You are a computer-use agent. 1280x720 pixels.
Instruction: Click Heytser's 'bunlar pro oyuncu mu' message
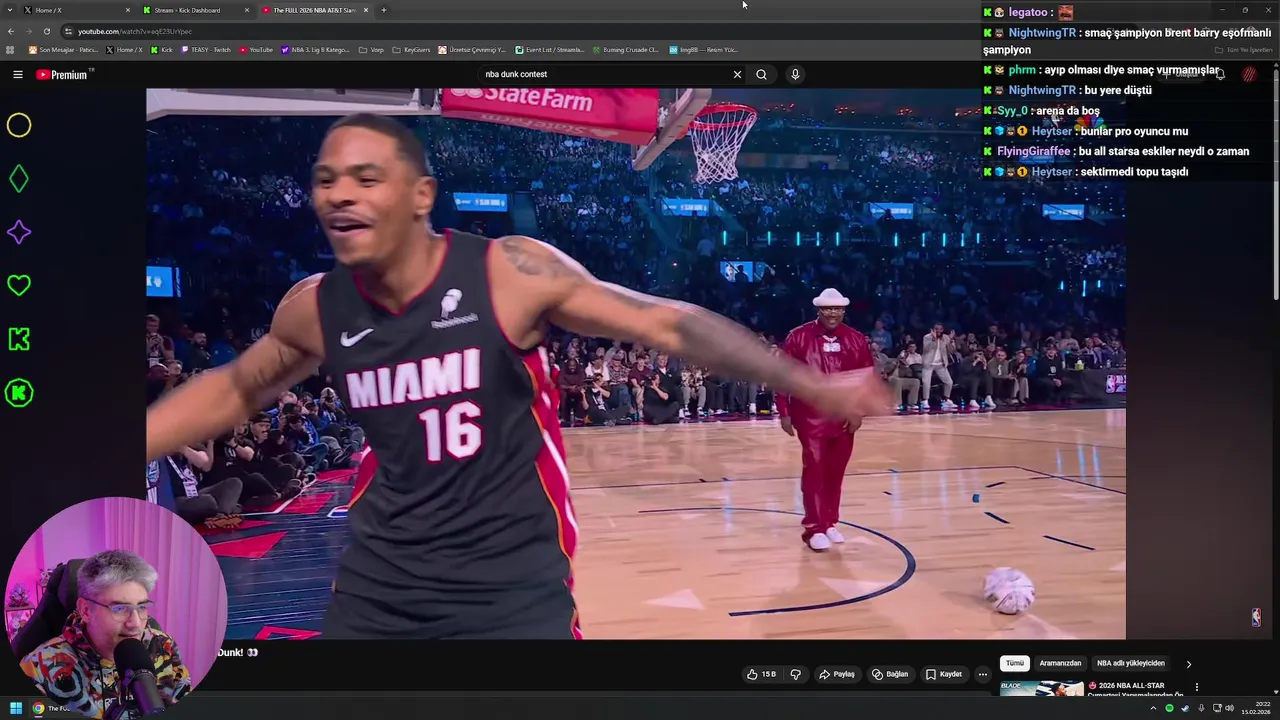click(1134, 131)
